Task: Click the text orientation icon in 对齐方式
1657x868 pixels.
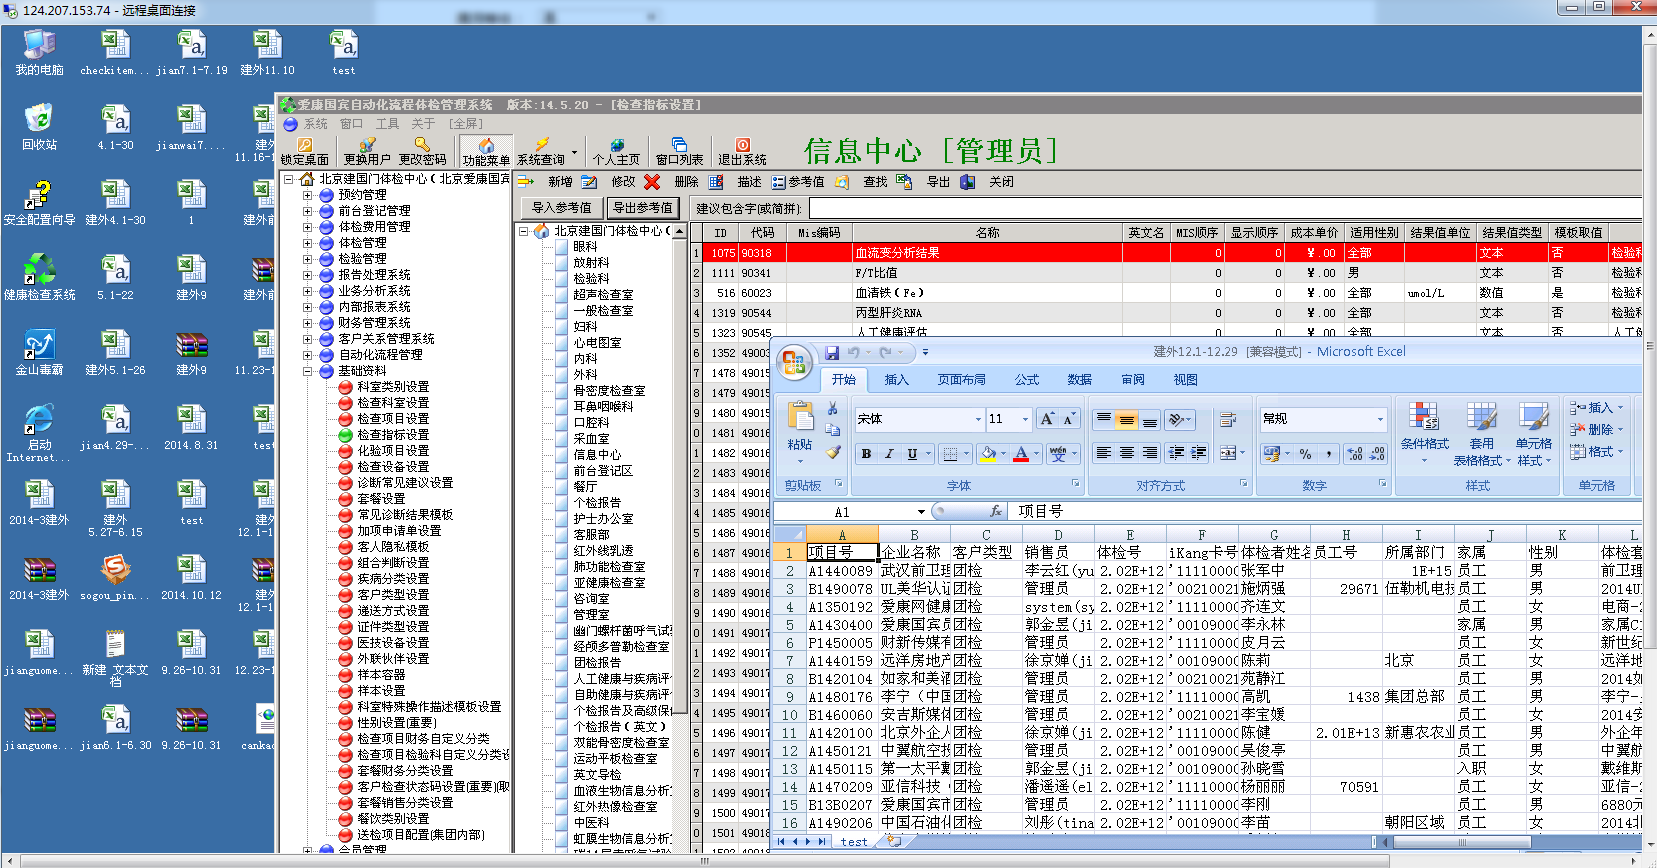Action: pyautogui.click(x=1179, y=420)
